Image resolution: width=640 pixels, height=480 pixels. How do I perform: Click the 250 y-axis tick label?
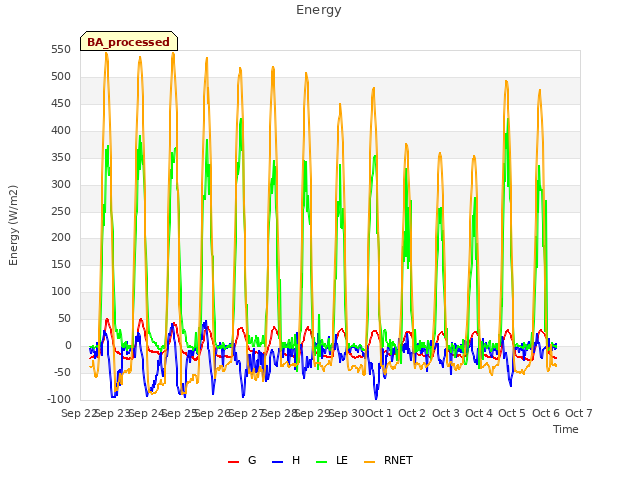click(61, 211)
